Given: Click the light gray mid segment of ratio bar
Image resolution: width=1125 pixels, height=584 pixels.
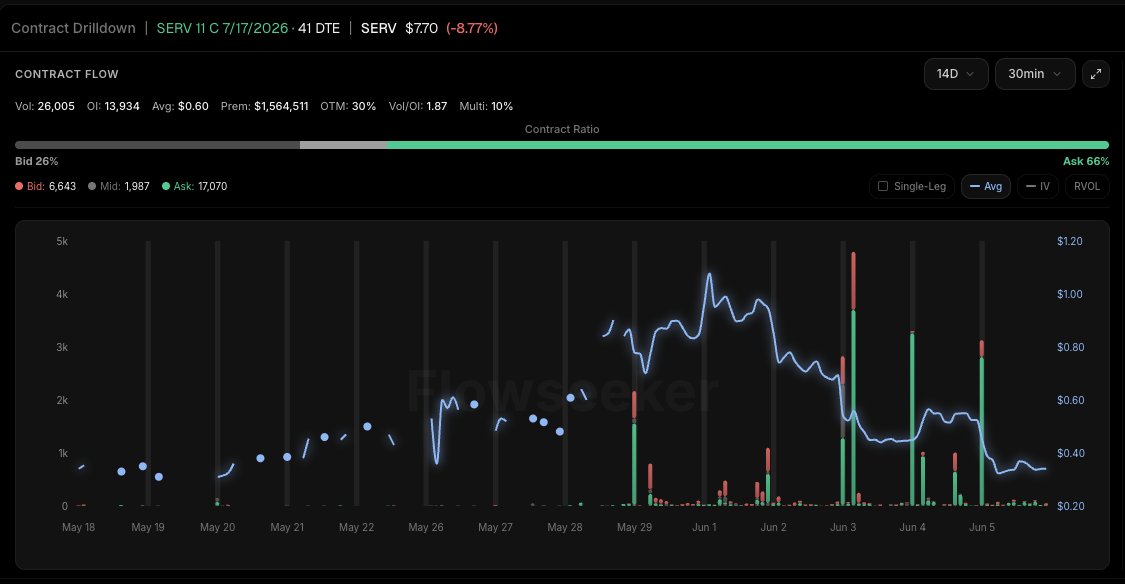Looking at the screenshot, I should pos(344,145).
